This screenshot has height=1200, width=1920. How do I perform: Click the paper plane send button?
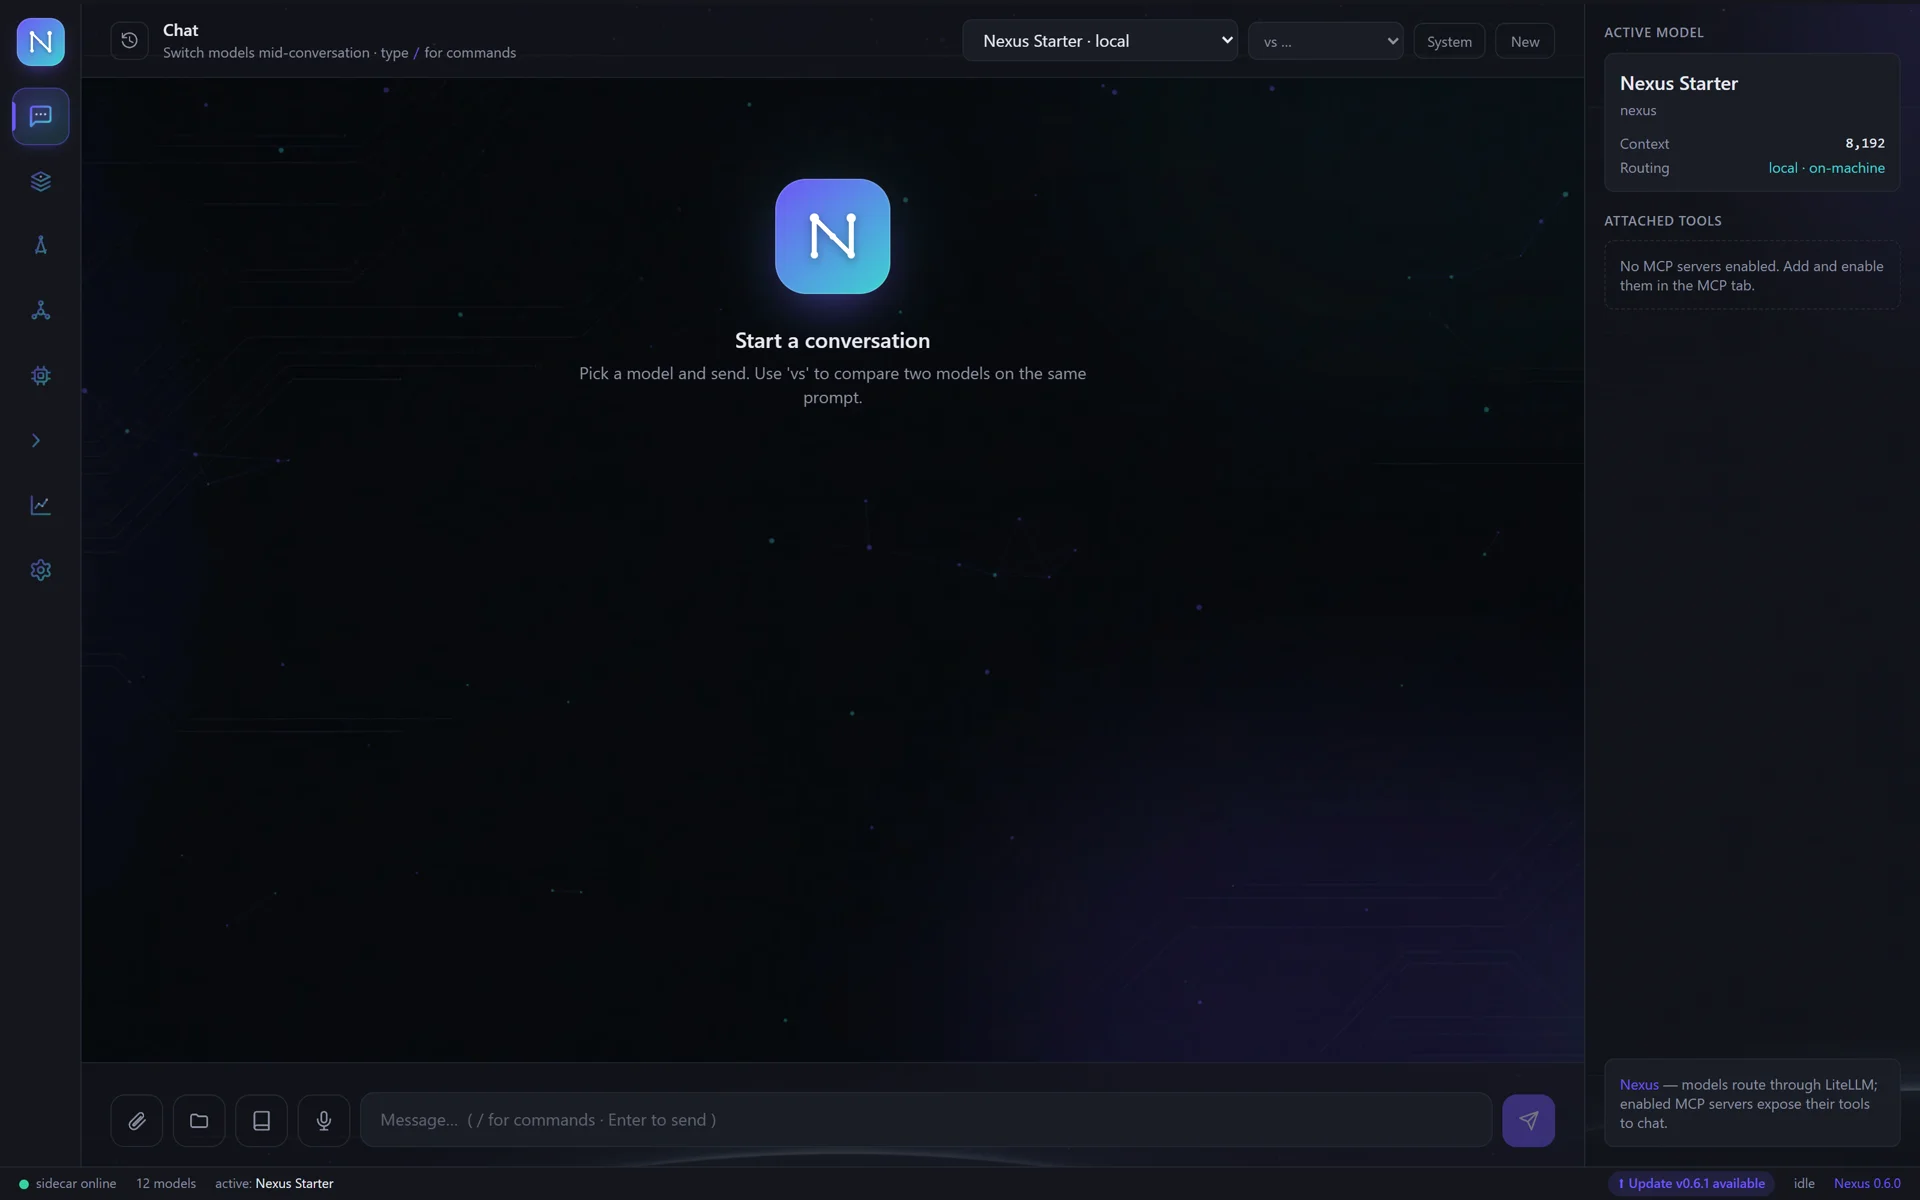click(1528, 1120)
